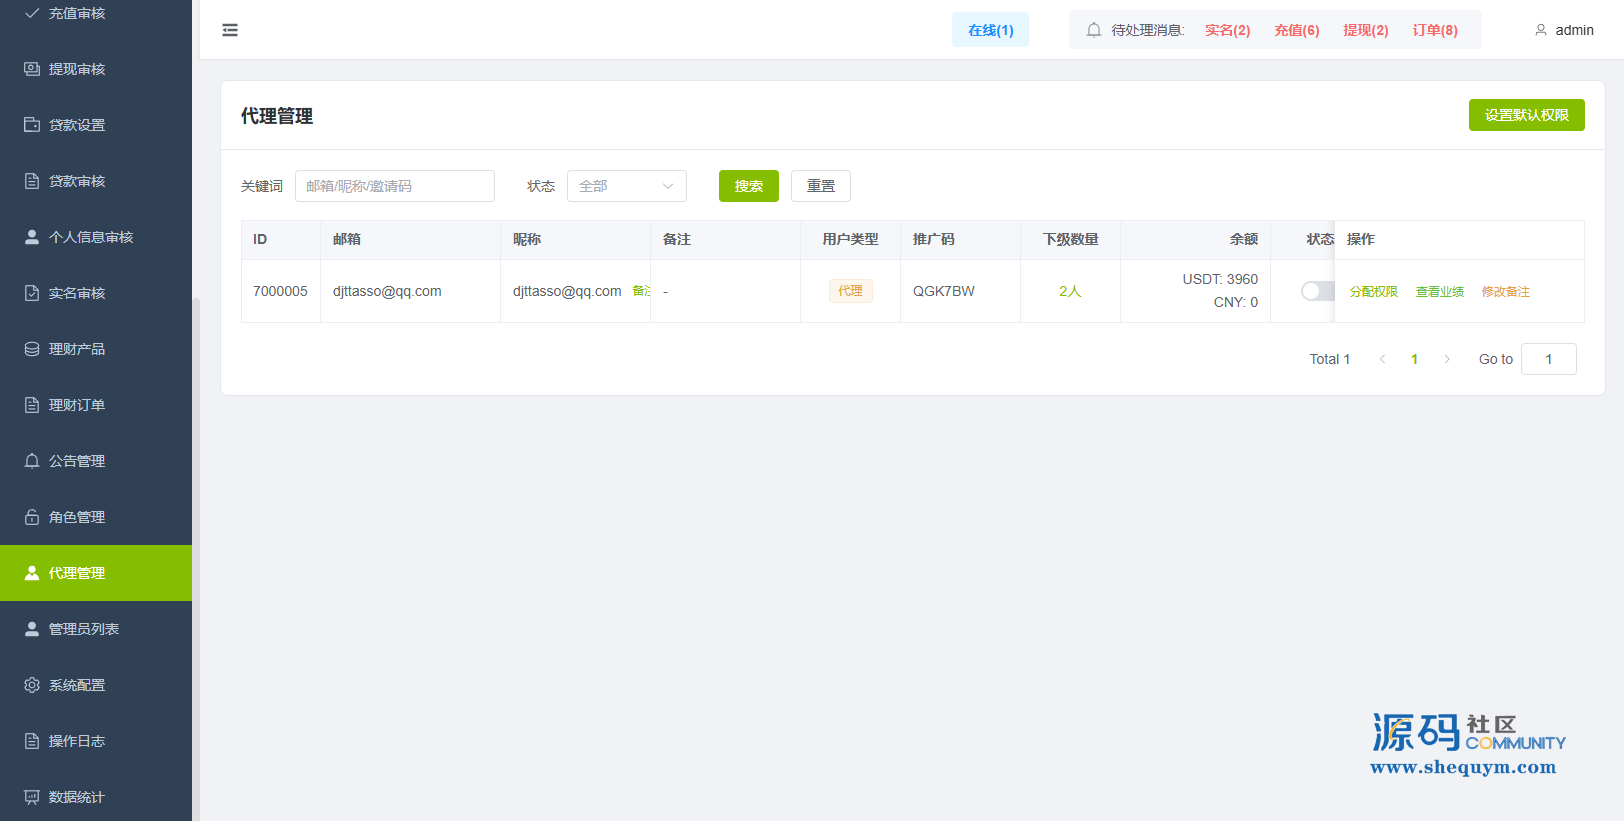This screenshot has height=821, width=1624.
Task: Click the 操作日志 document icon
Action: pos(32,741)
